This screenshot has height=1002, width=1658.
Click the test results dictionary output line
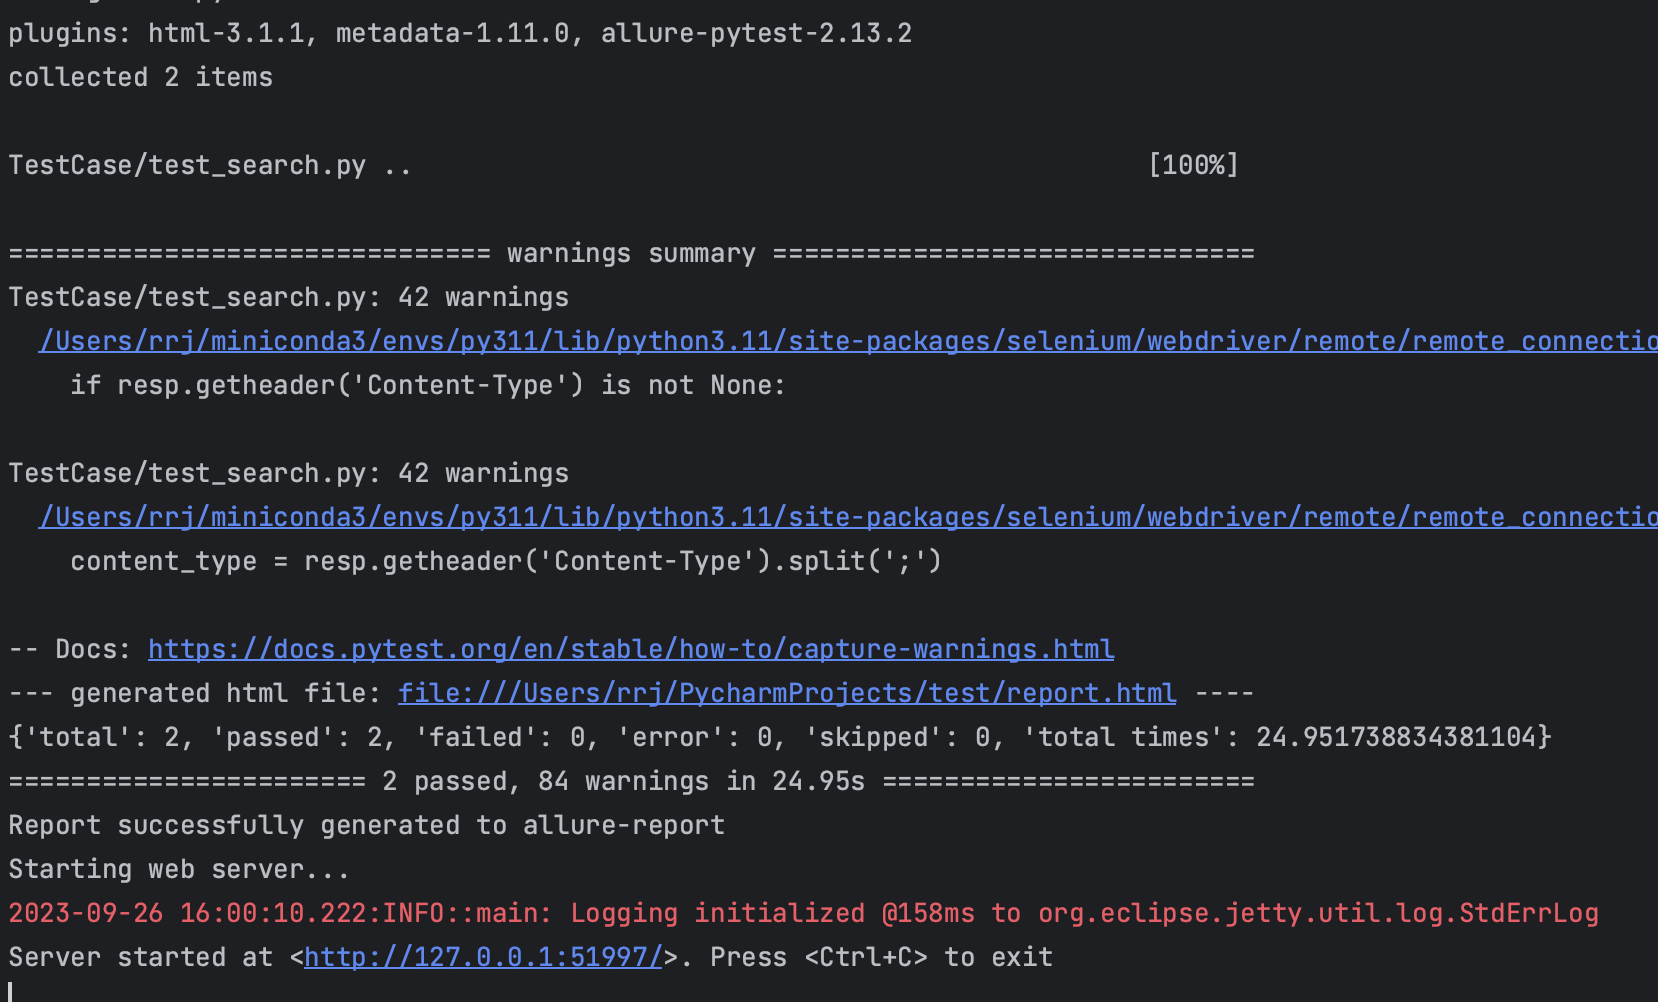click(x=778, y=737)
